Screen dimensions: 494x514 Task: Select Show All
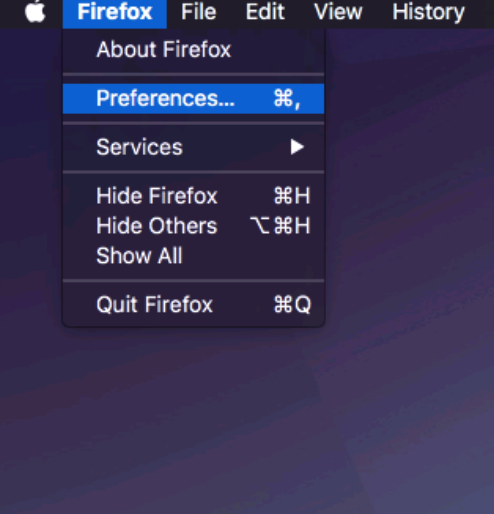coord(193,256)
